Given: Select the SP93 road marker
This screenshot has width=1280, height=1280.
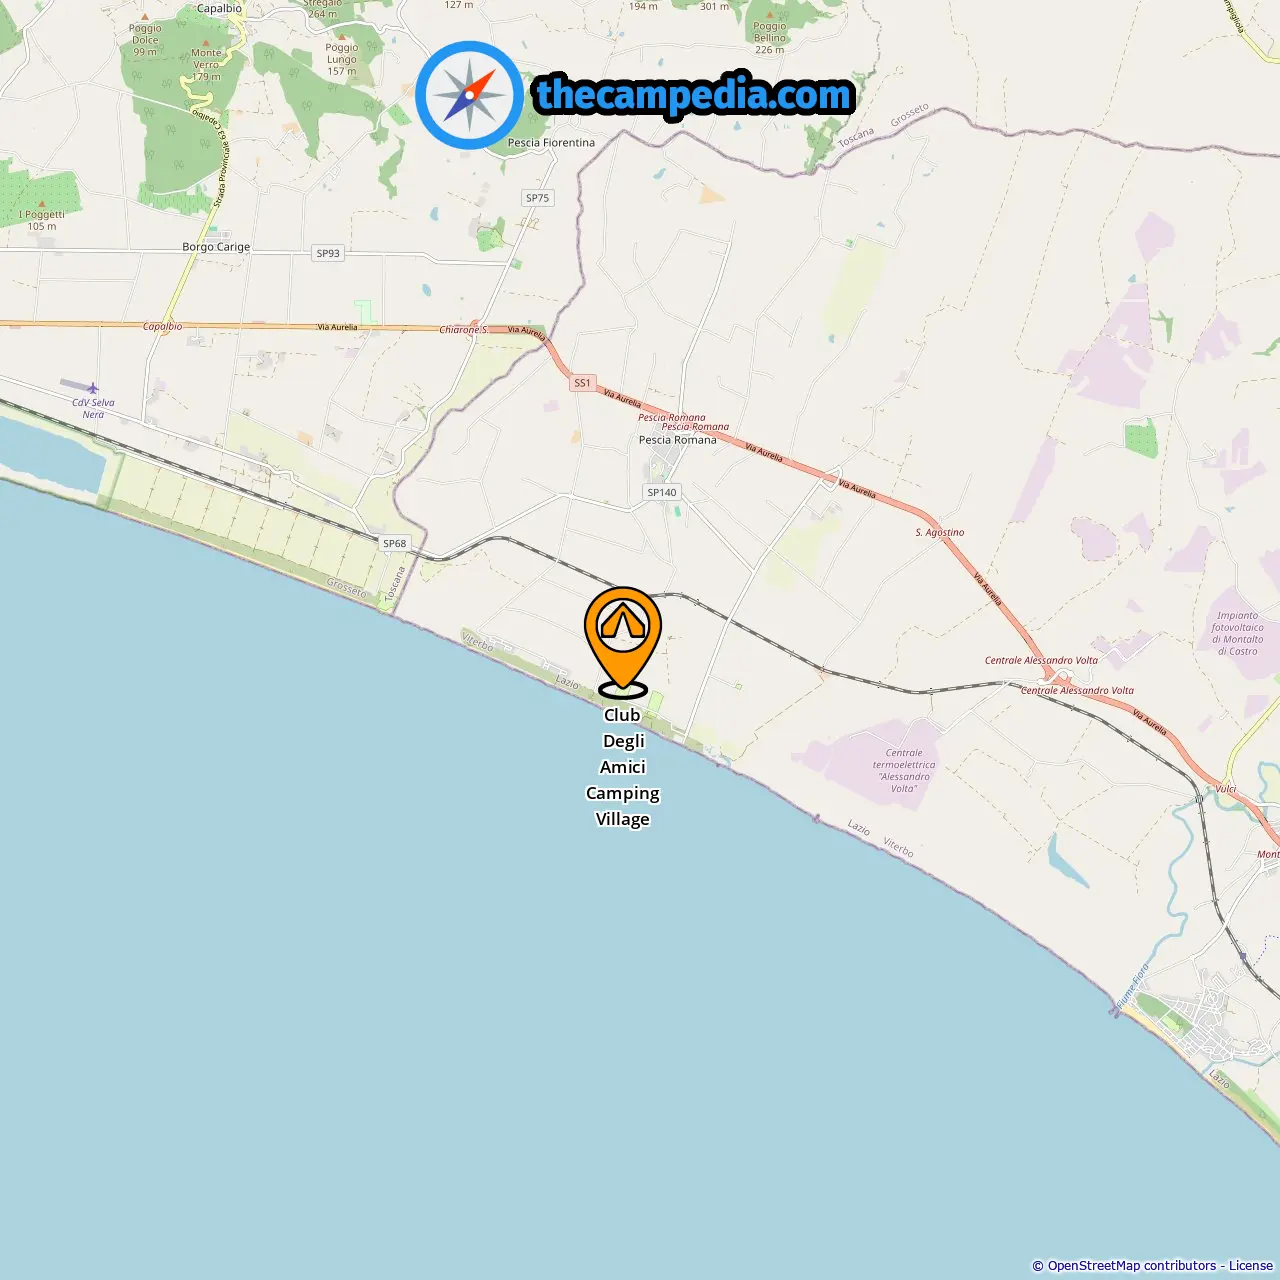Looking at the screenshot, I should [x=328, y=253].
